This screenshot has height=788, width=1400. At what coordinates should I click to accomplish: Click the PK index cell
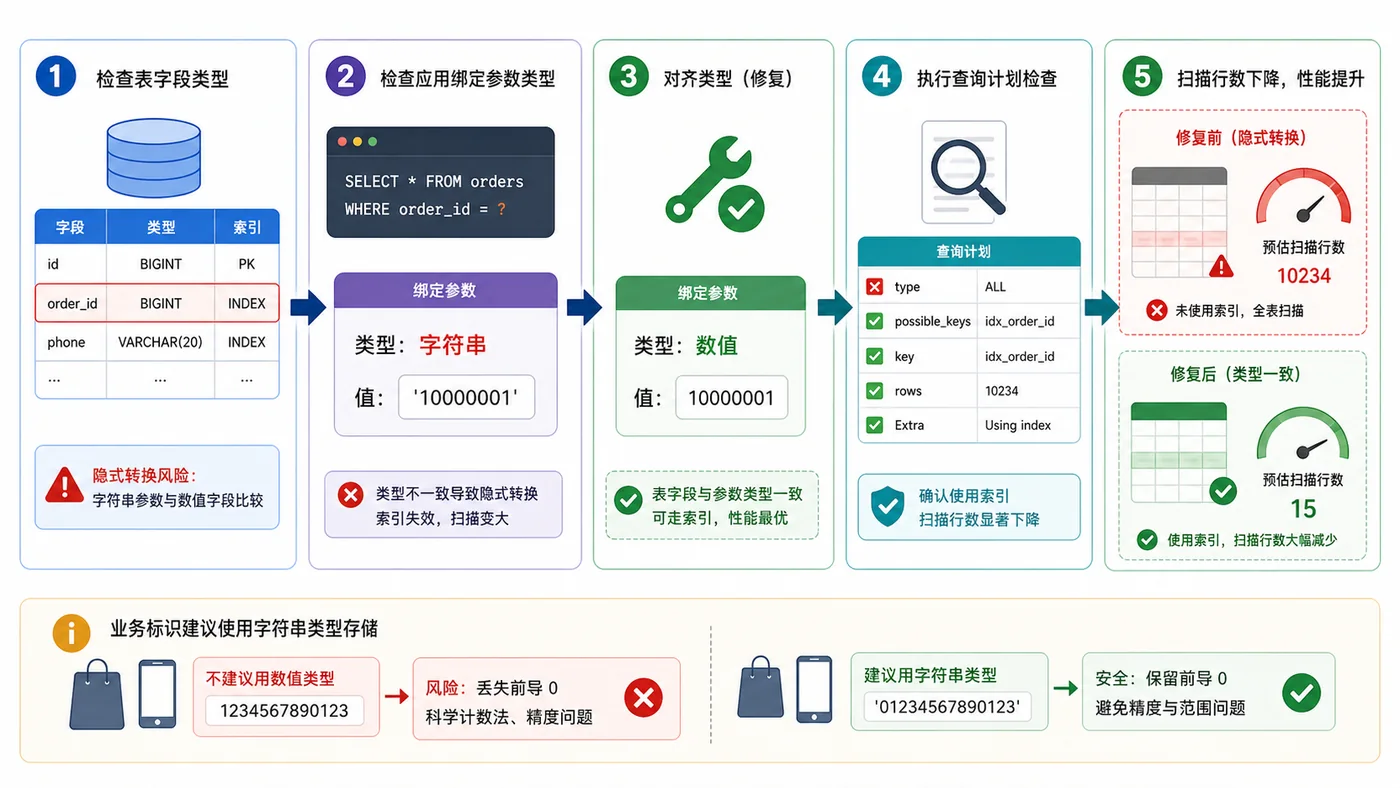pyautogui.click(x=247, y=265)
